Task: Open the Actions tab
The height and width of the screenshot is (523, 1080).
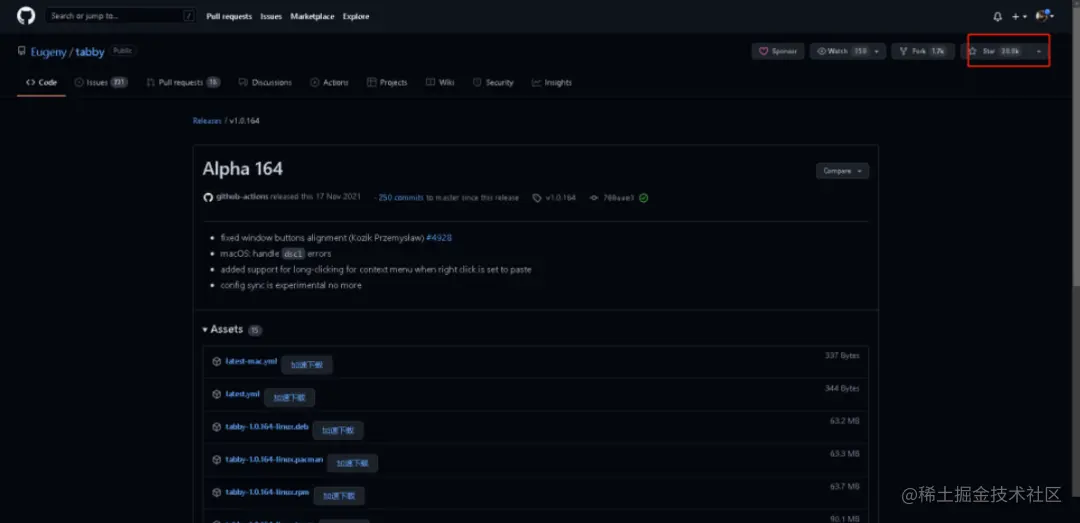Action: click(329, 83)
